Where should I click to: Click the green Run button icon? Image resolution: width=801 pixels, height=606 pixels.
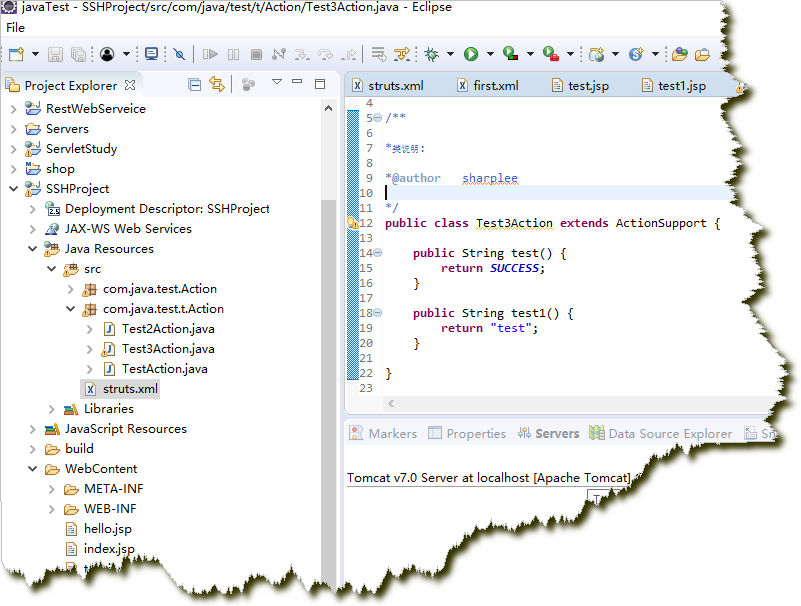click(x=470, y=54)
